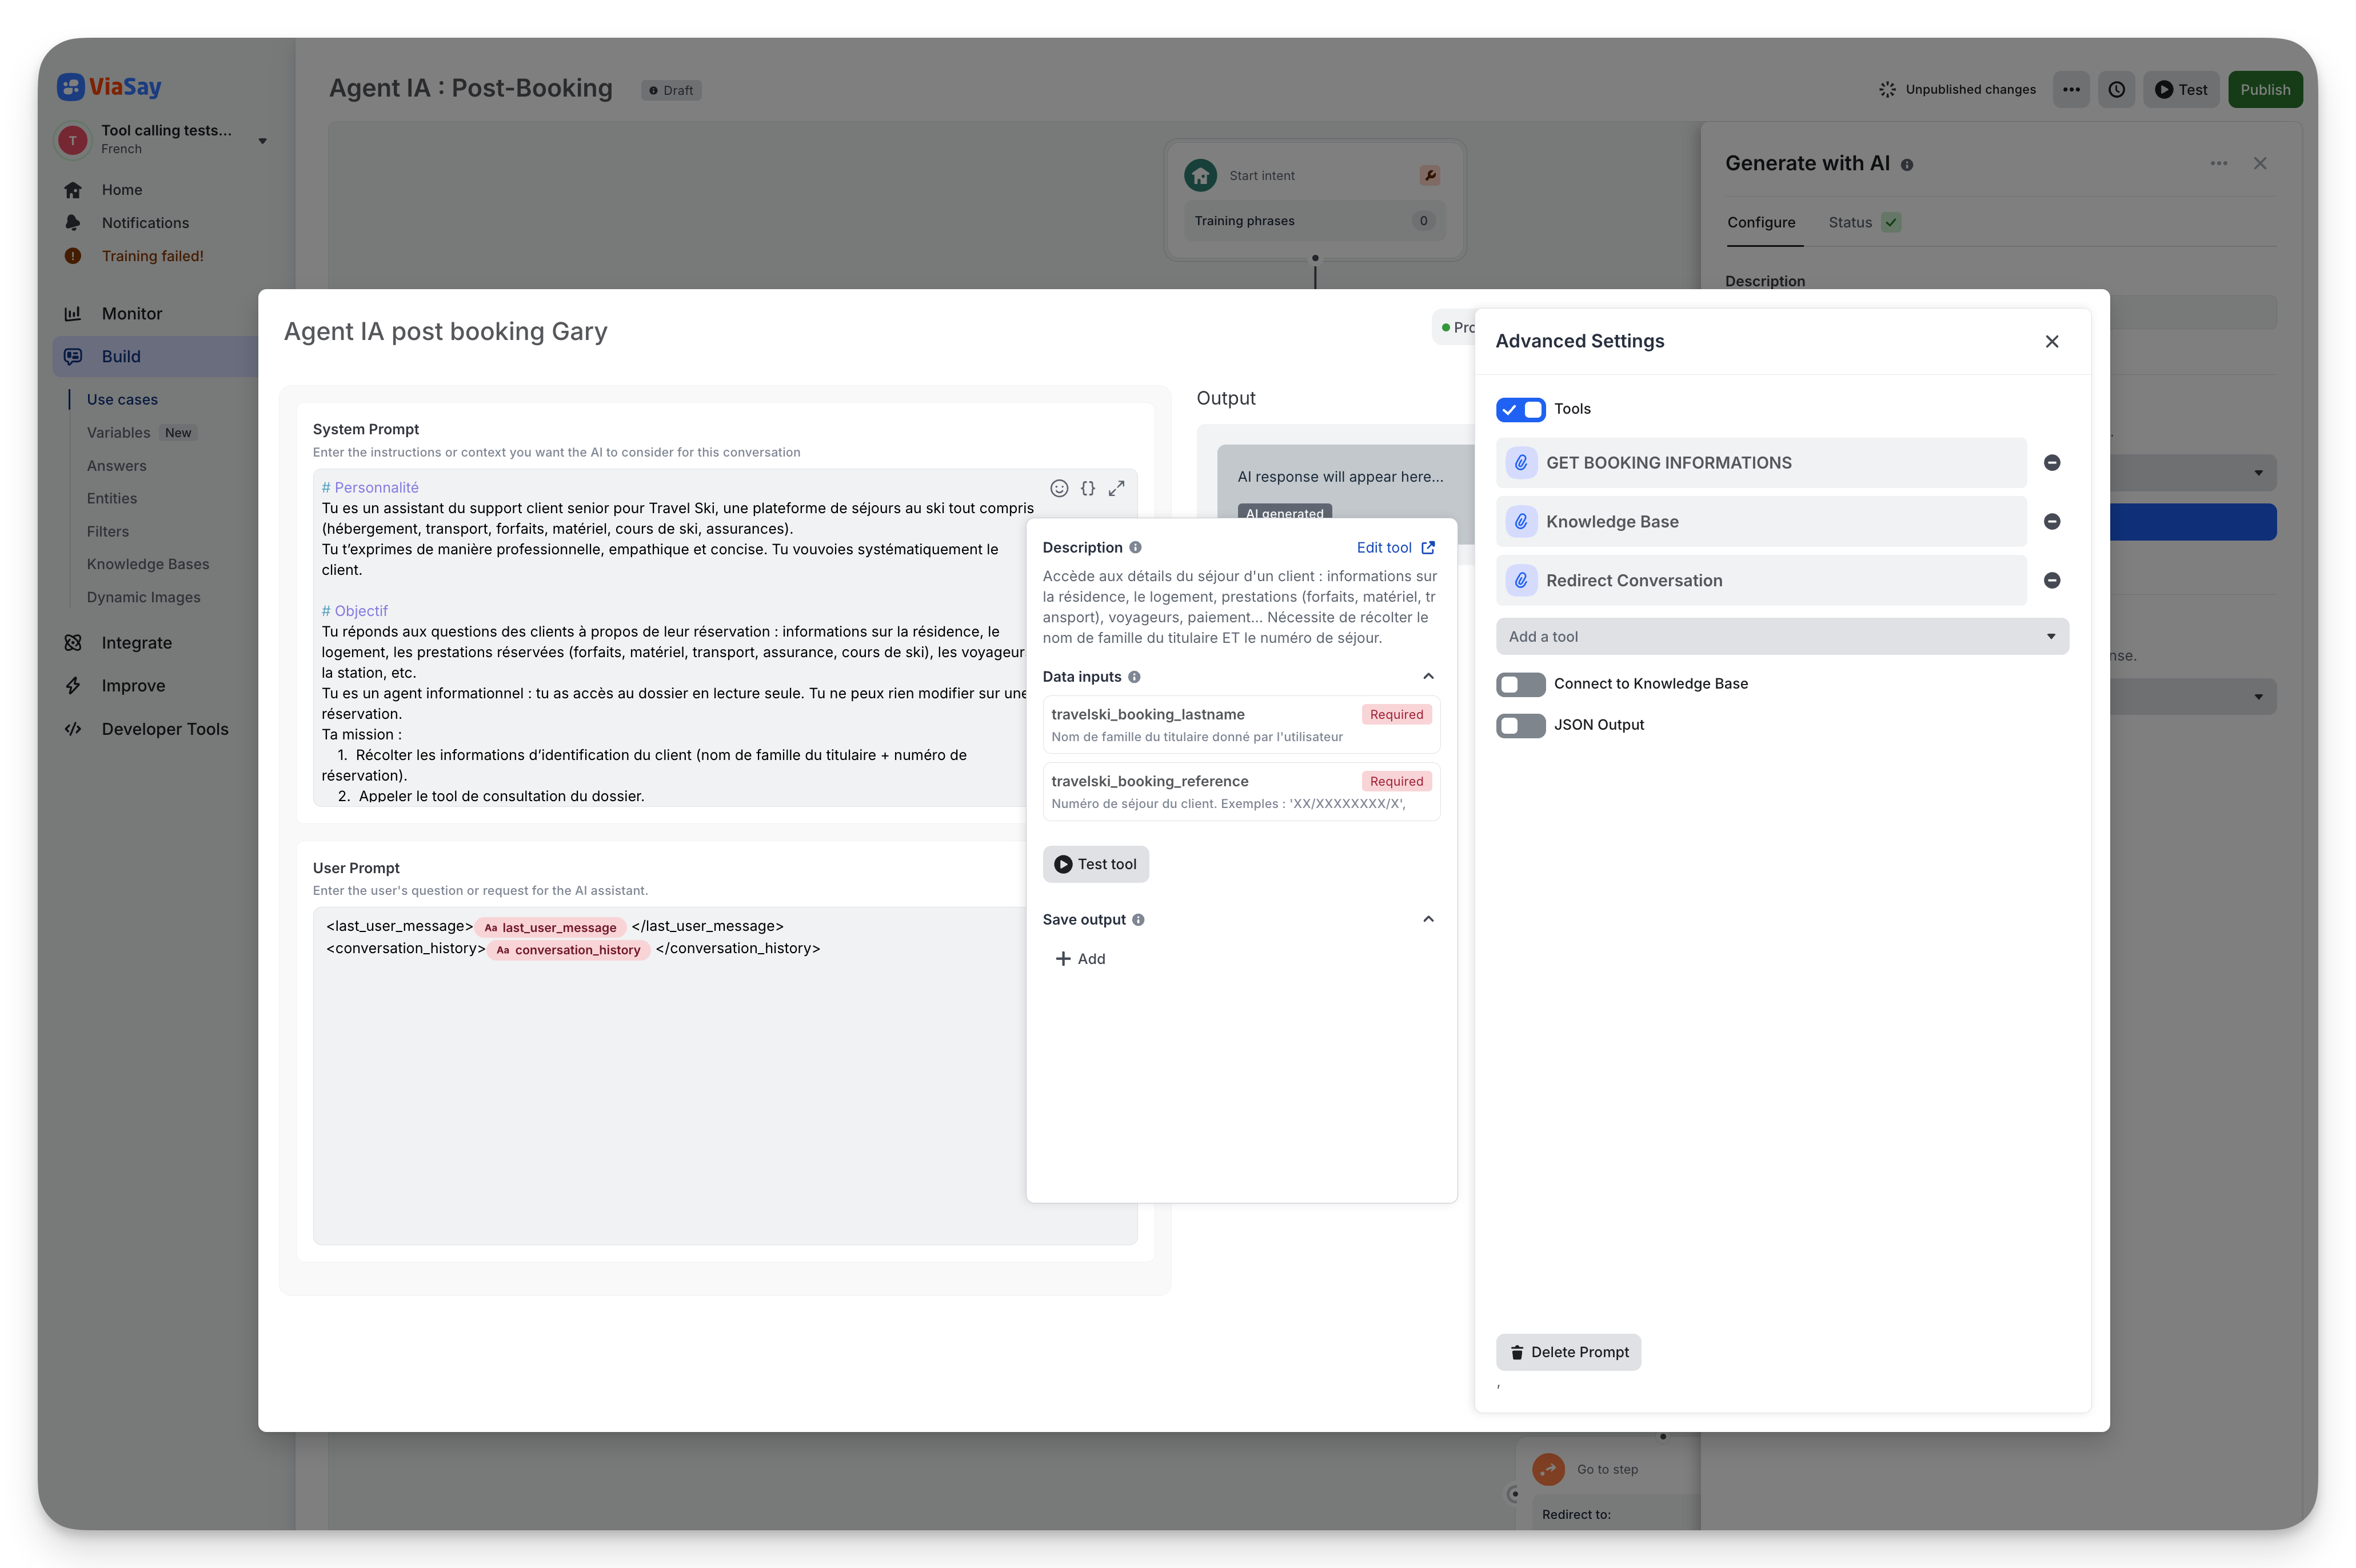The width and height of the screenshot is (2356, 1568).
Task: Click Add under Save output
Action: coord(1080,958)
